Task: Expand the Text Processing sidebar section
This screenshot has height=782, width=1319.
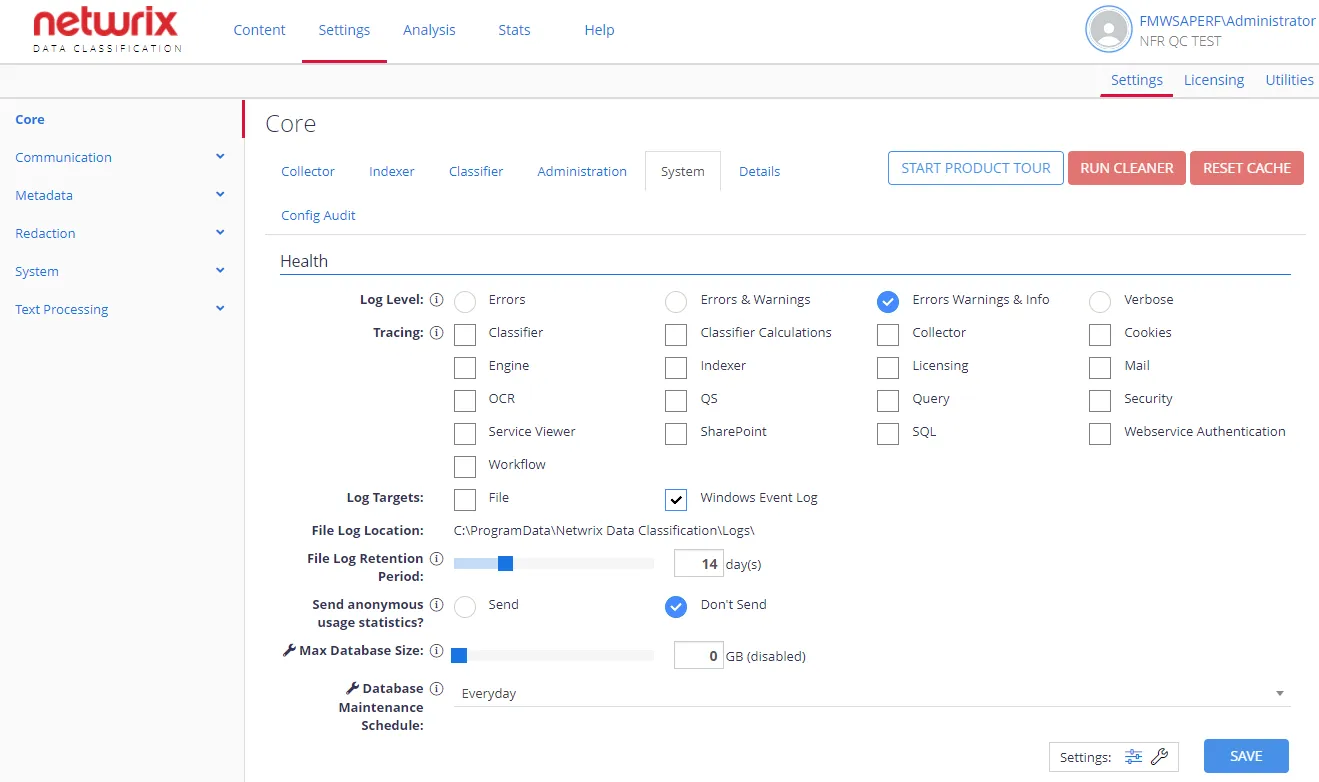Action: click(x=120, y=309)
